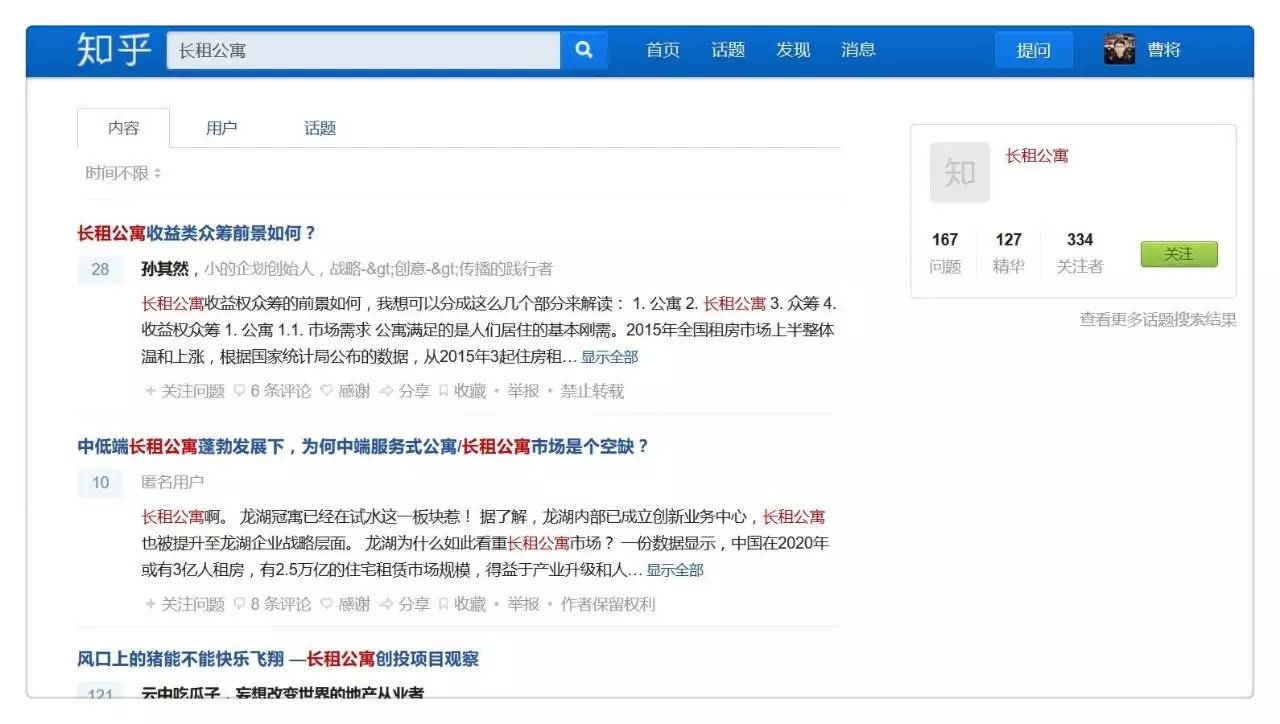Click the user avatar in header

[1119, 49]
